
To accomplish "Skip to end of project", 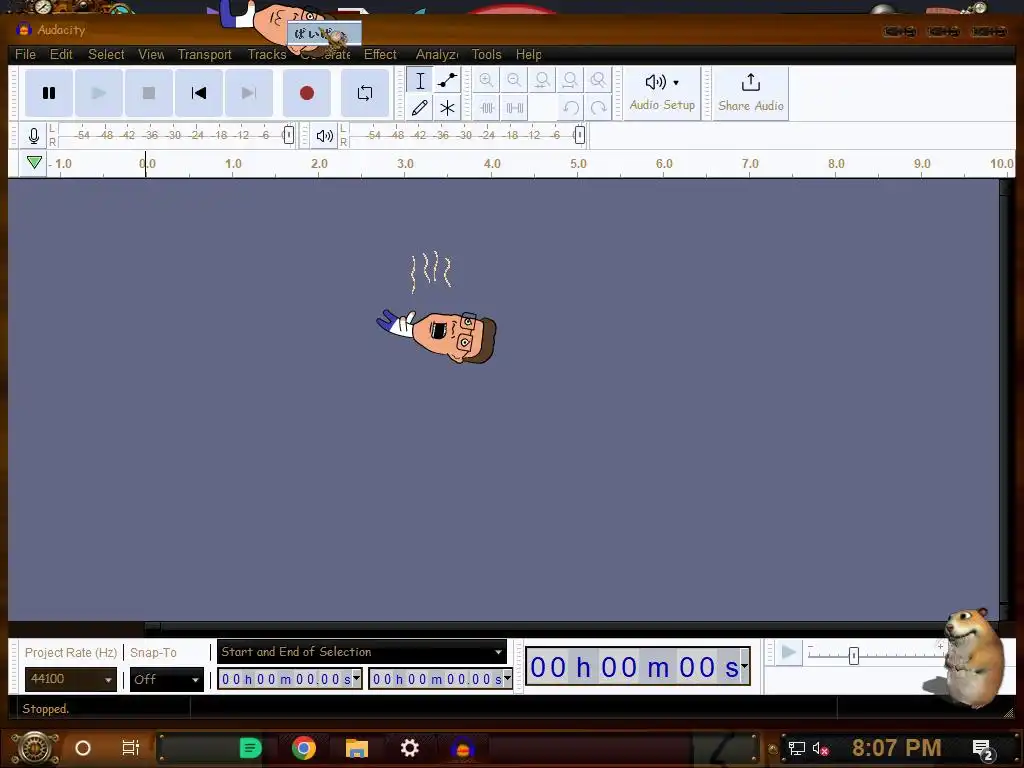I will tap(249, 93).
